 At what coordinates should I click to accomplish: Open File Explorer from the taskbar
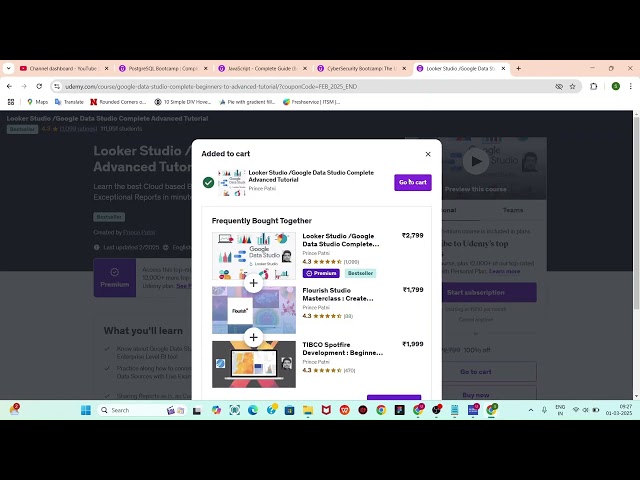coord(308,410)
